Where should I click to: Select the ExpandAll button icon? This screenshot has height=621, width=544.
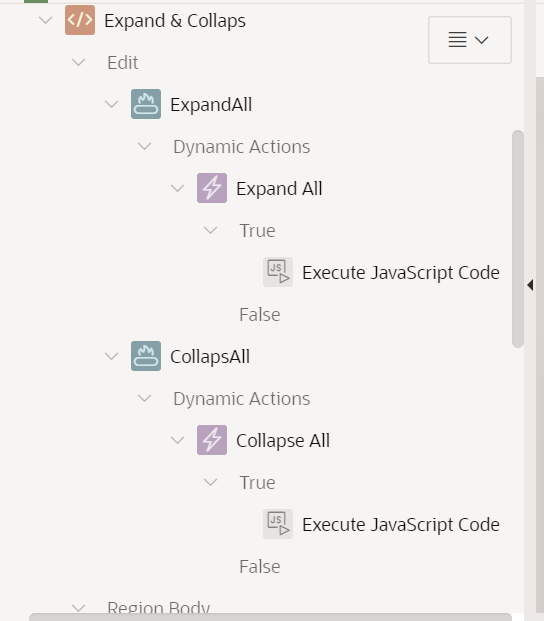click(x=146, y=104)
